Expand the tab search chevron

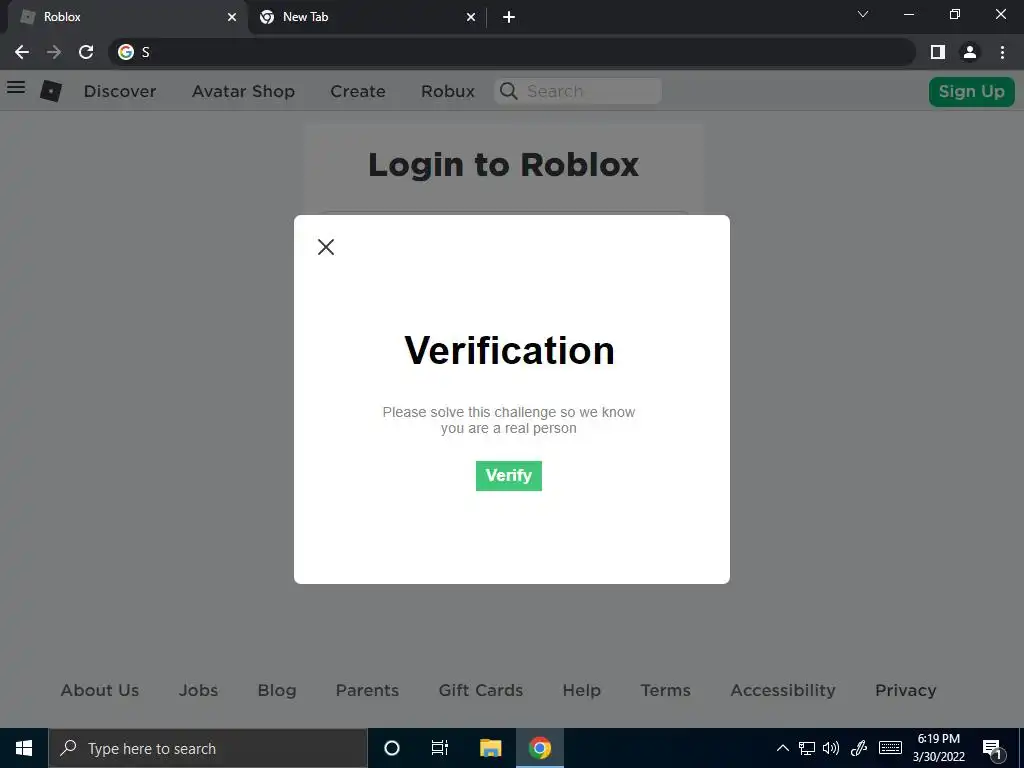click(863, 14)
